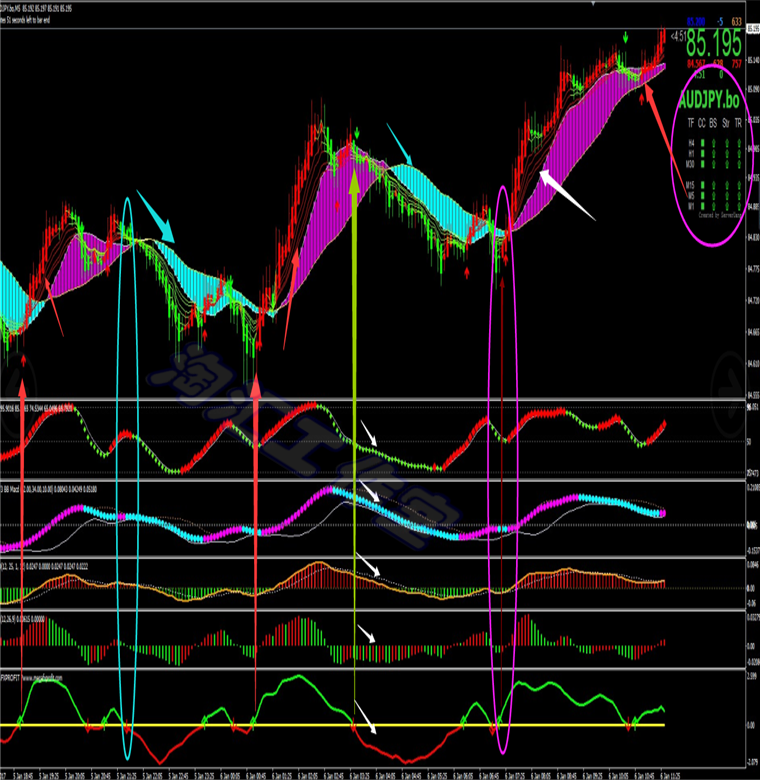The width and height of the screenshot is (760, 780).
Task: Click the M5 row CC green square
Action: [702, 195]
